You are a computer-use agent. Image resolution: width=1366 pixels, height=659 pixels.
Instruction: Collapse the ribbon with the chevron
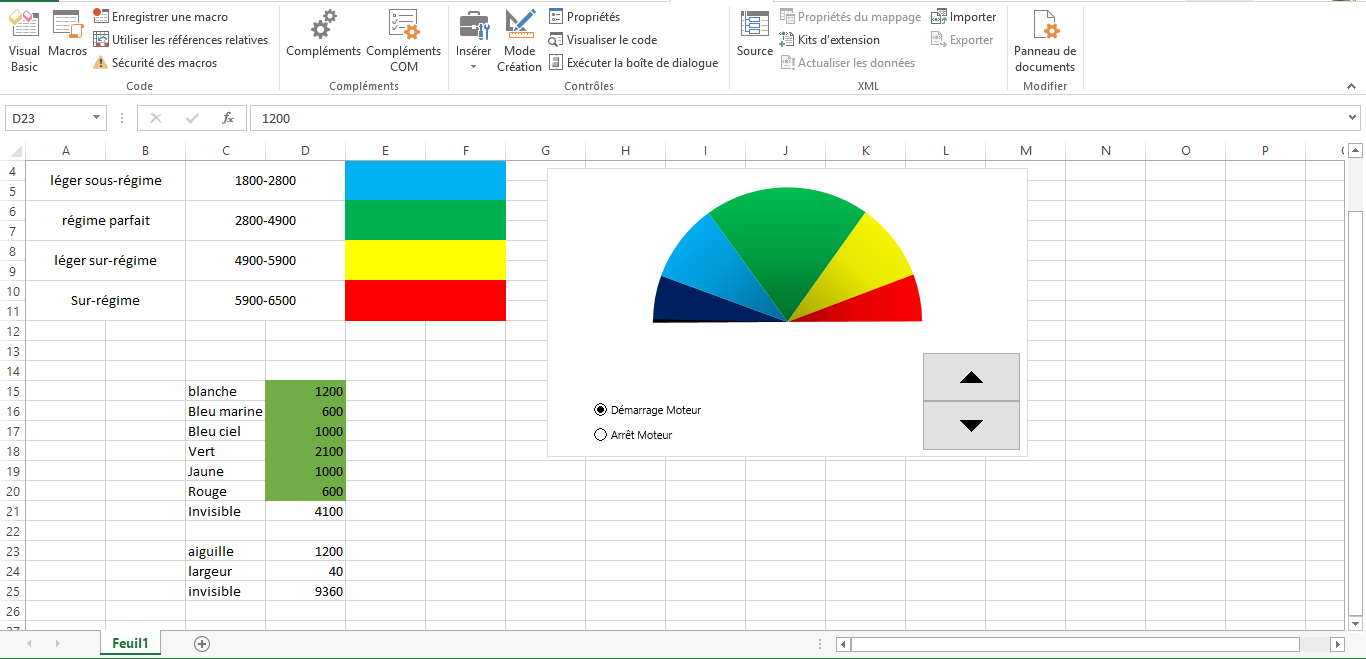point(1351,87)
